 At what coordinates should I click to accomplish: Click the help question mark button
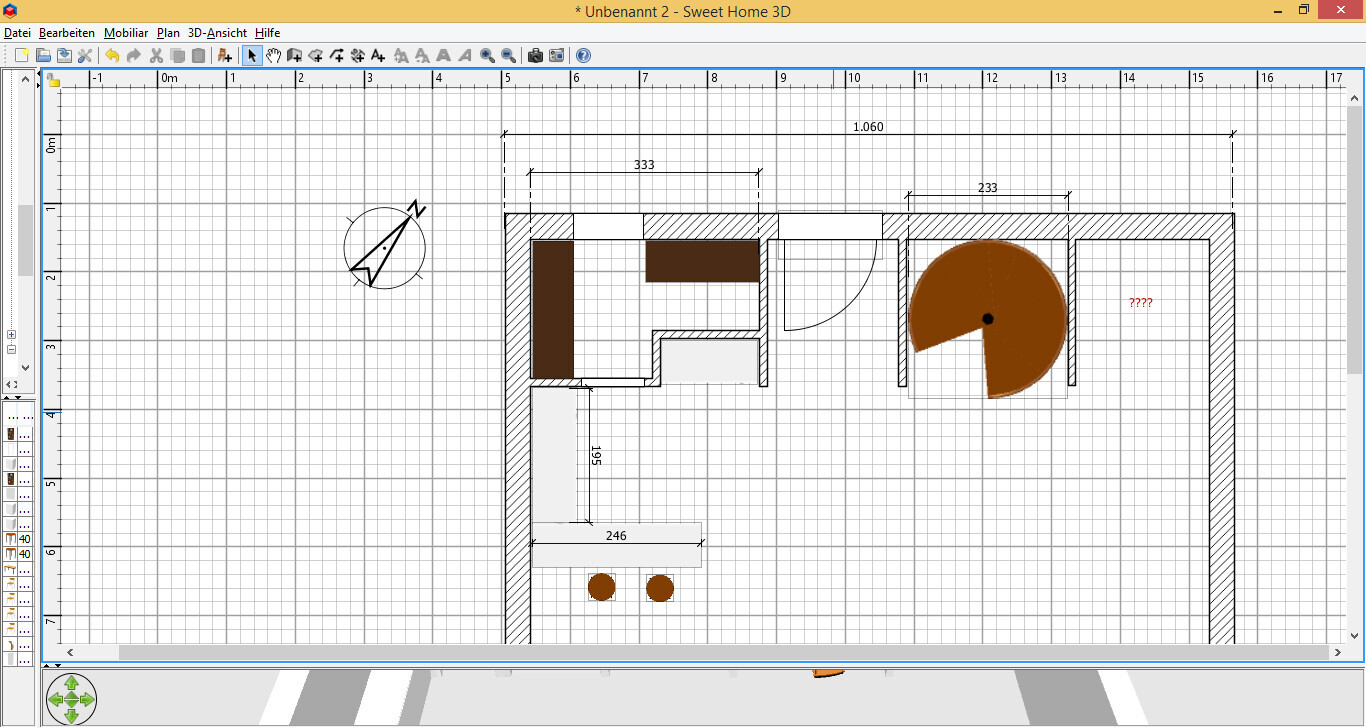coord(583,56)
